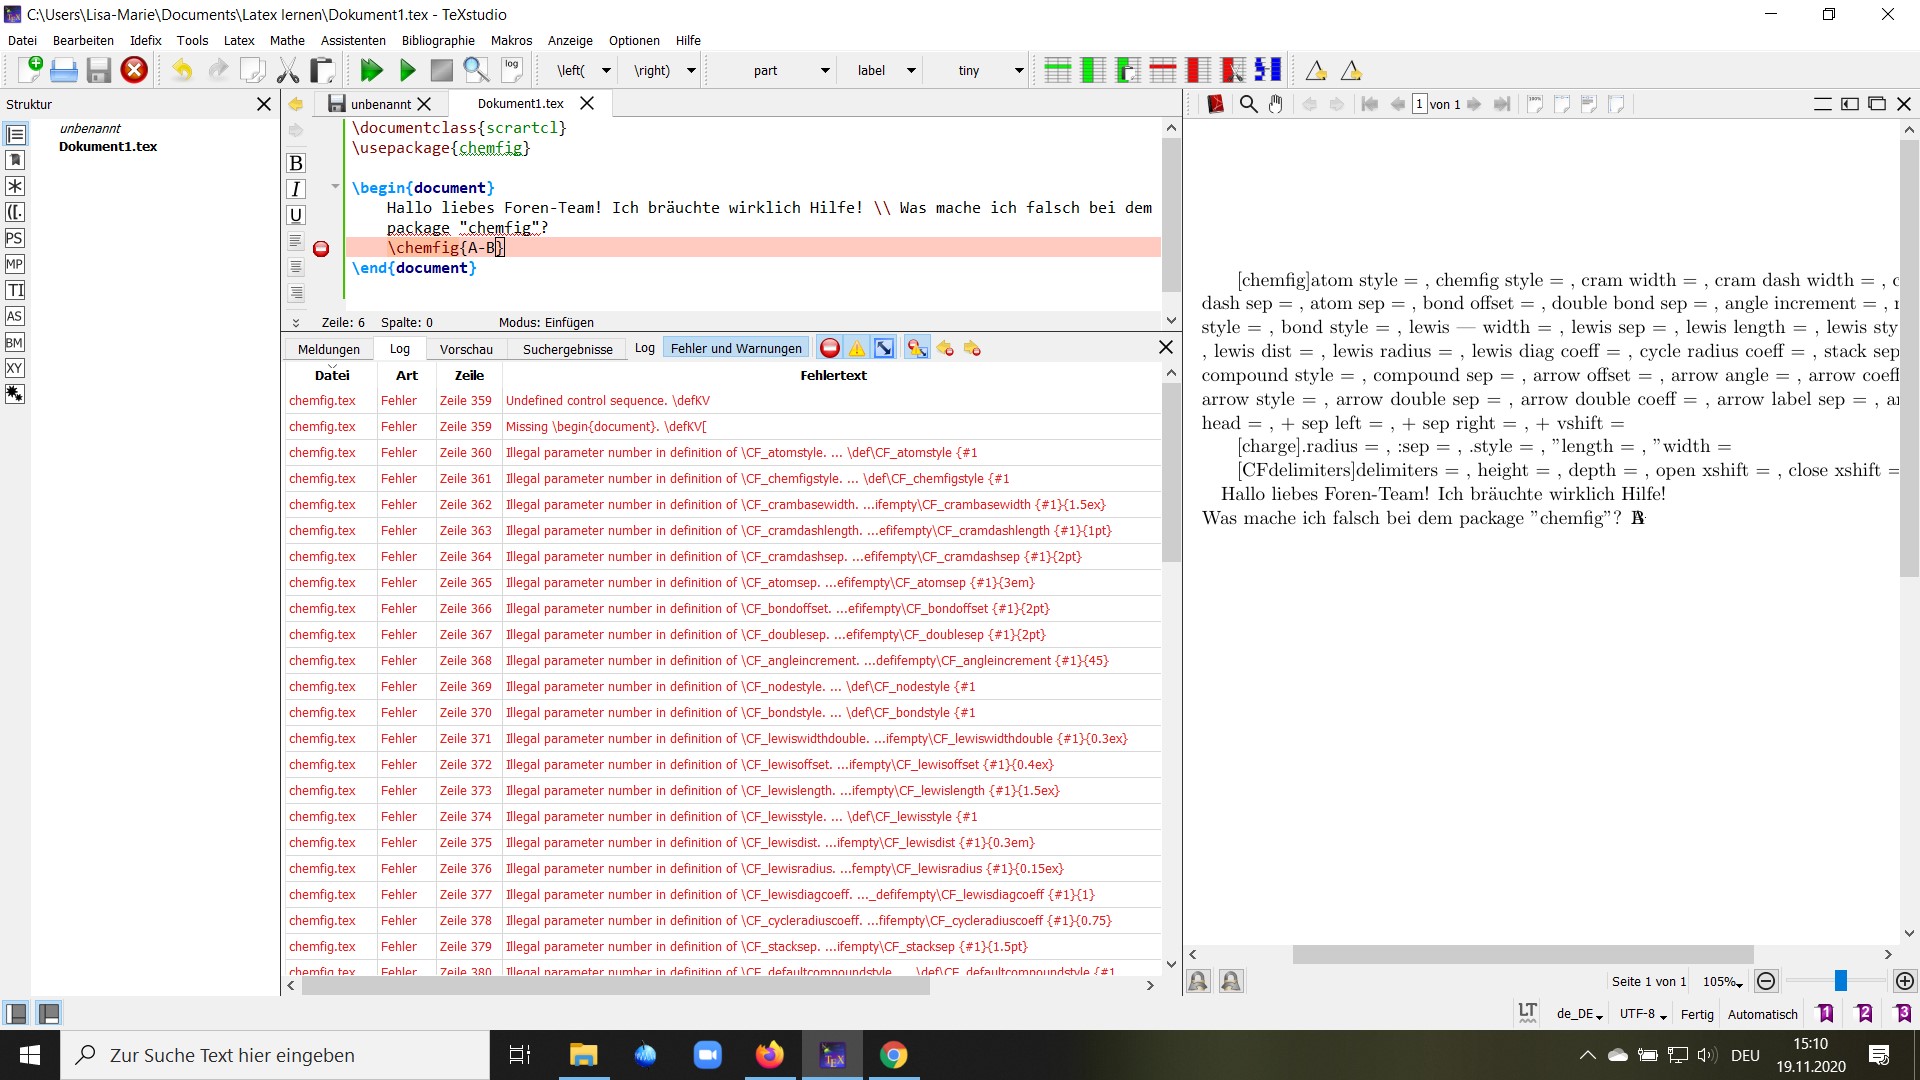The image size is (1920, 1080).
Task: Click the magnifier icon in the PDF viewer
Action: tap(1248, 104)
